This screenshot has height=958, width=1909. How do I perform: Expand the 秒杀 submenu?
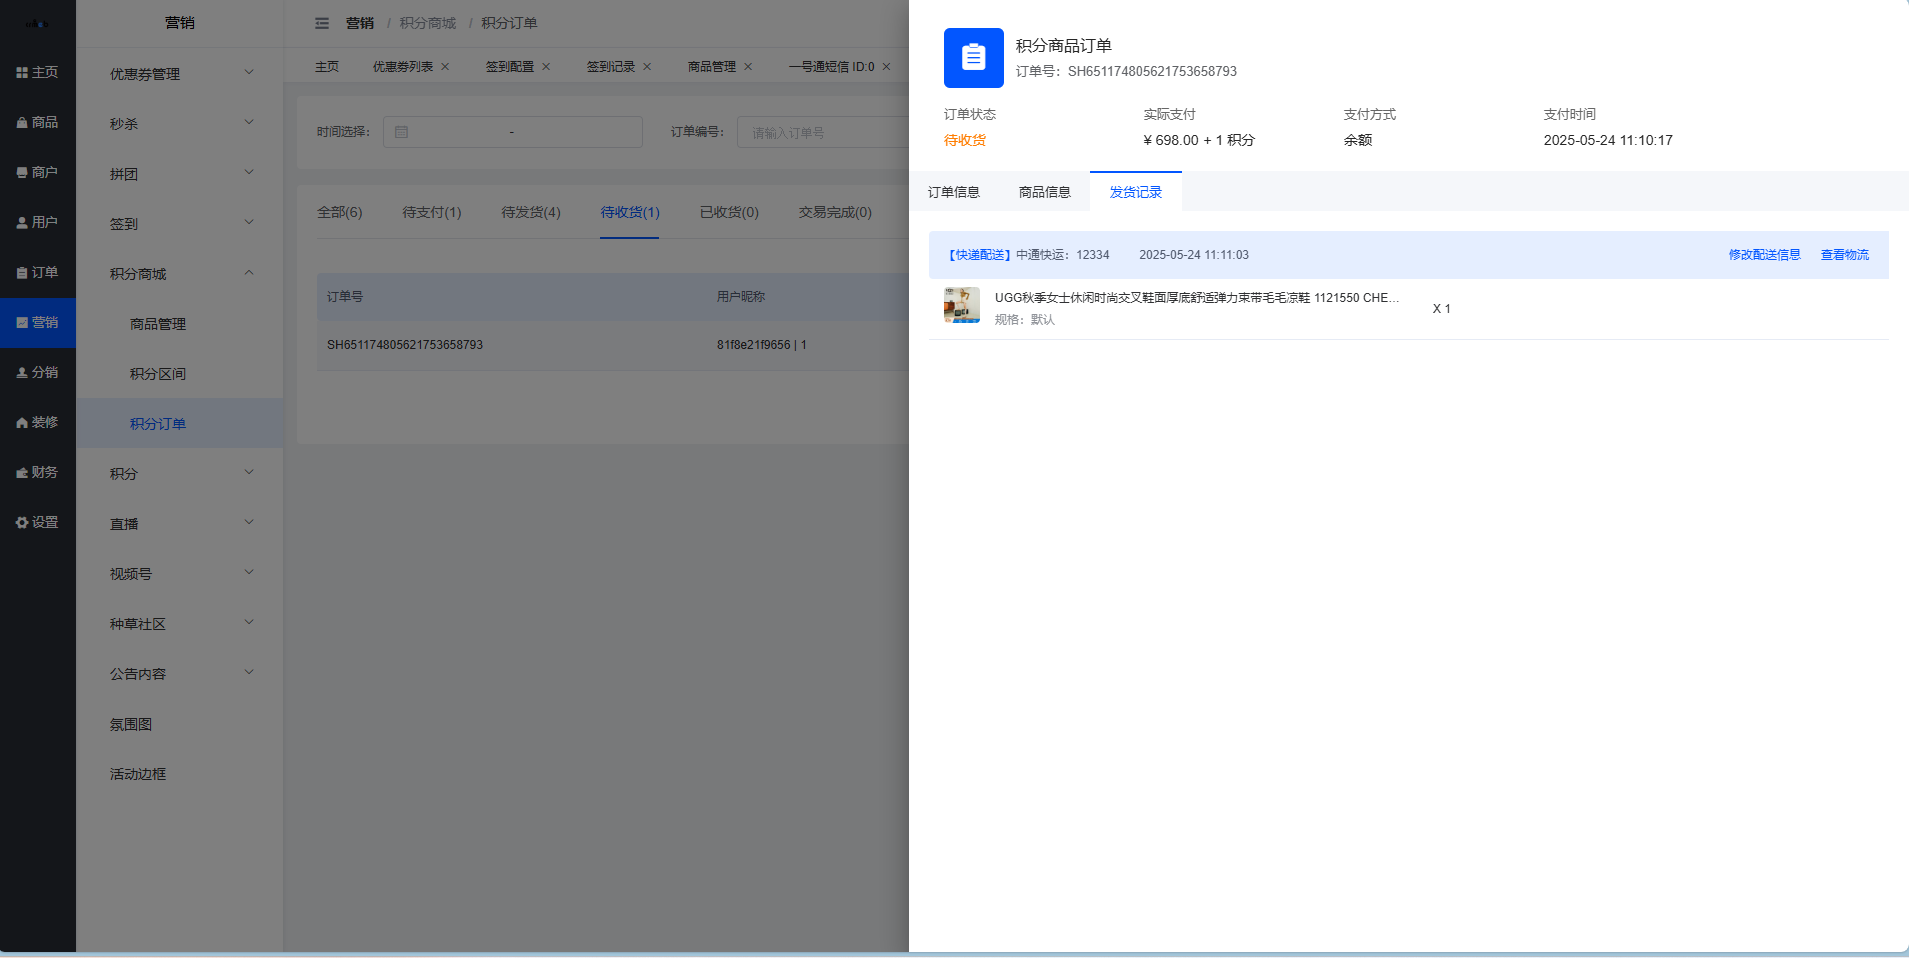tap(180, 124)
